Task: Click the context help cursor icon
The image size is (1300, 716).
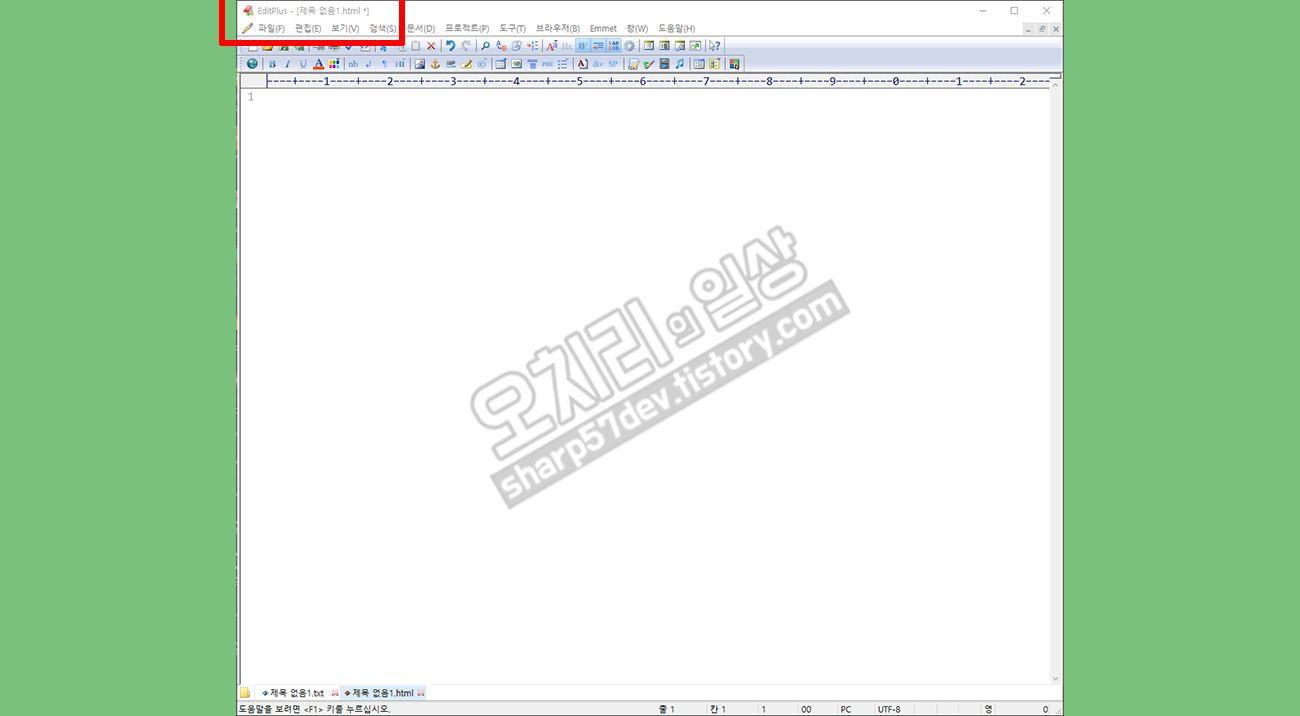Action: pyautogui.click(x=714, y=46)
